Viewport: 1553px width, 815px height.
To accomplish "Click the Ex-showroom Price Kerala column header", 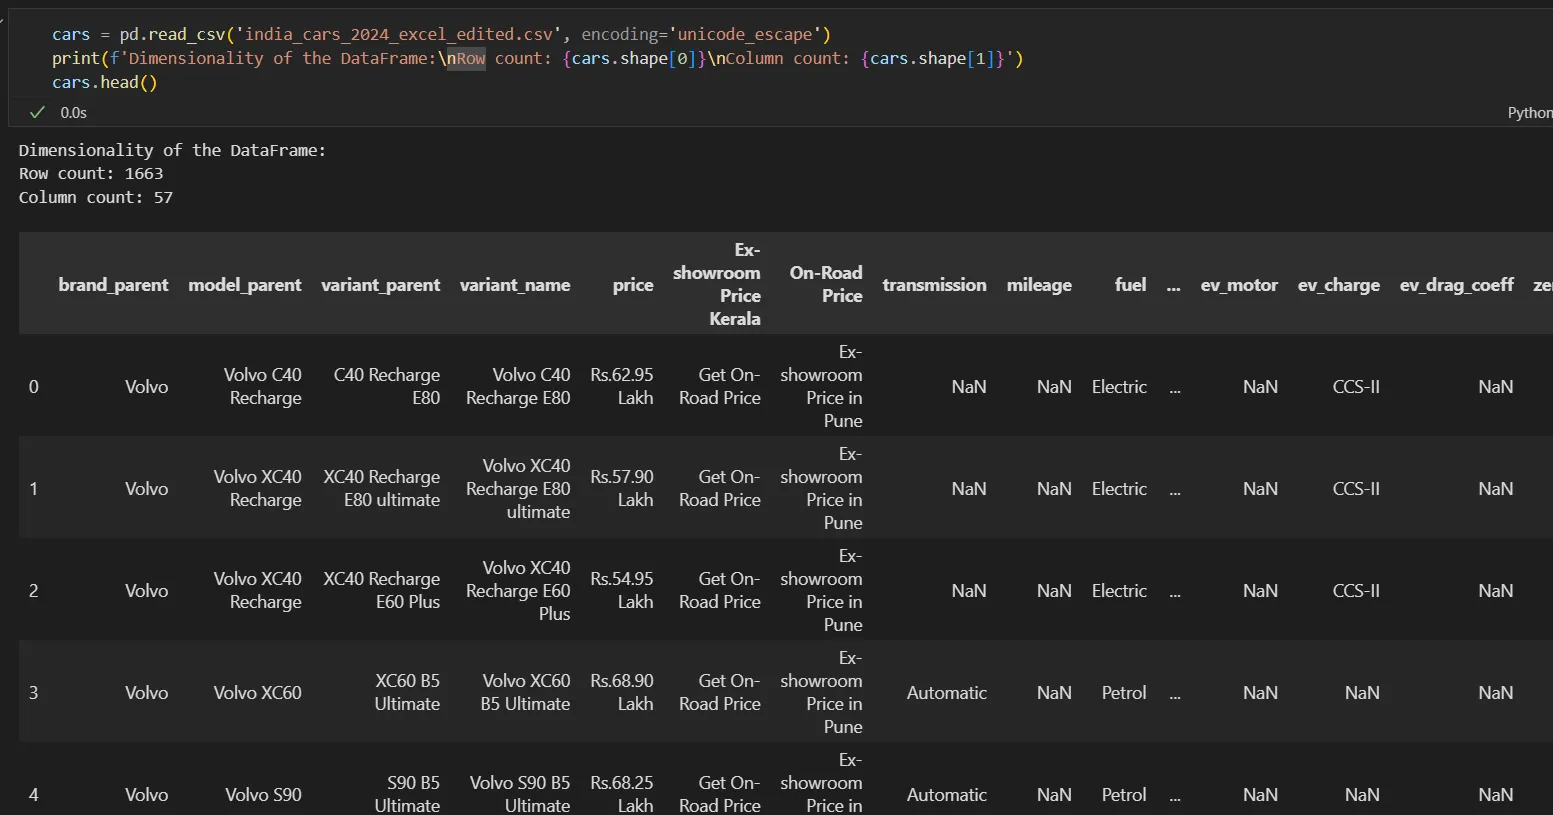I will 717,284.
